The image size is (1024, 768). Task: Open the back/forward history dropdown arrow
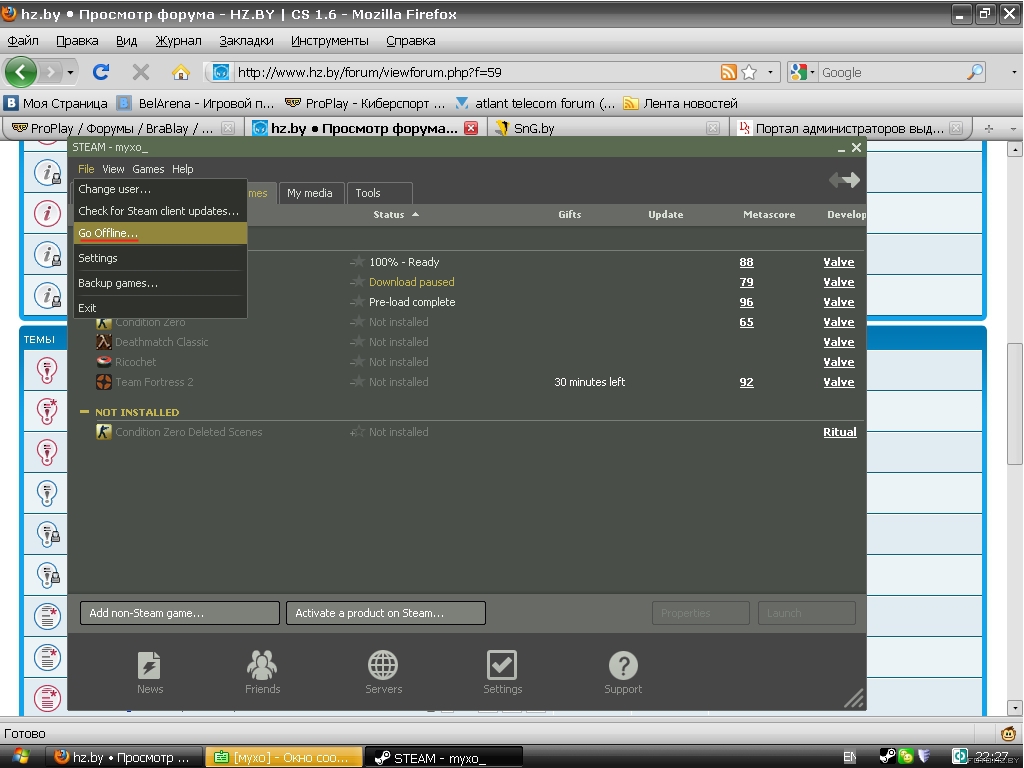point(70,72)
